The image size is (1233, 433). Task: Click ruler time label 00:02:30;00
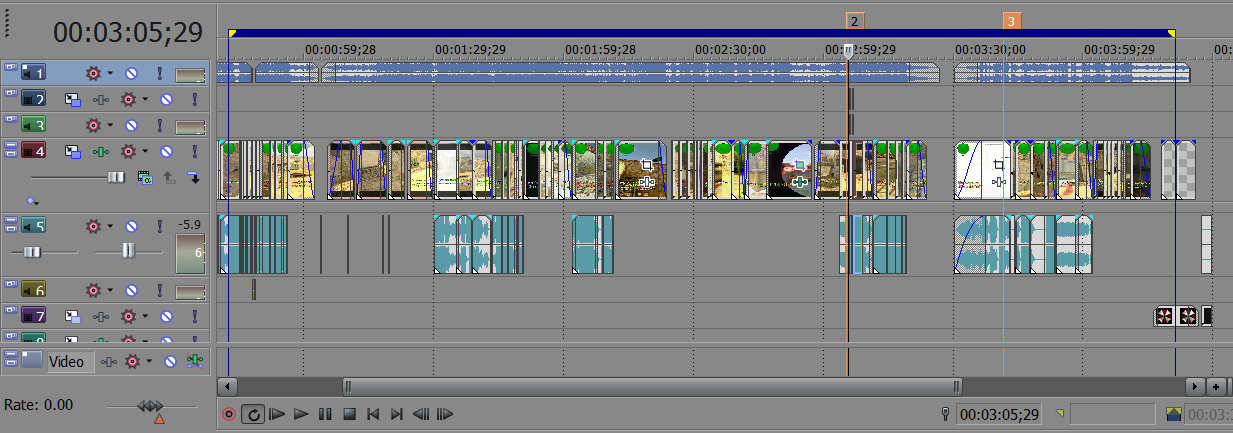coord(731,49)
